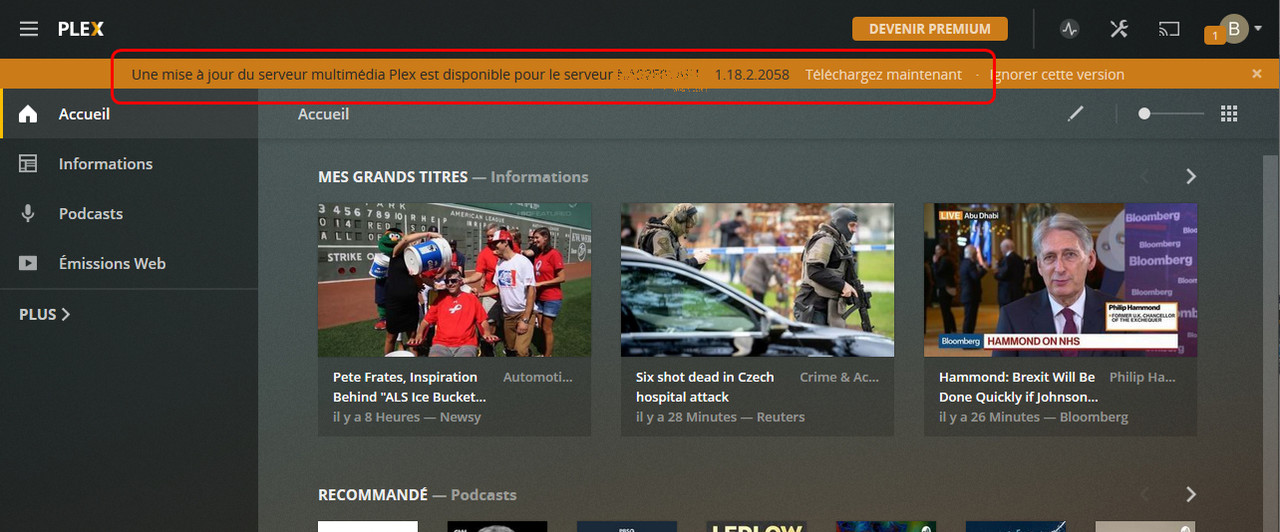Viewport: 1280px width, 532px height.
Task: Click RECOMMANDÉ heading
Action: 373,495
